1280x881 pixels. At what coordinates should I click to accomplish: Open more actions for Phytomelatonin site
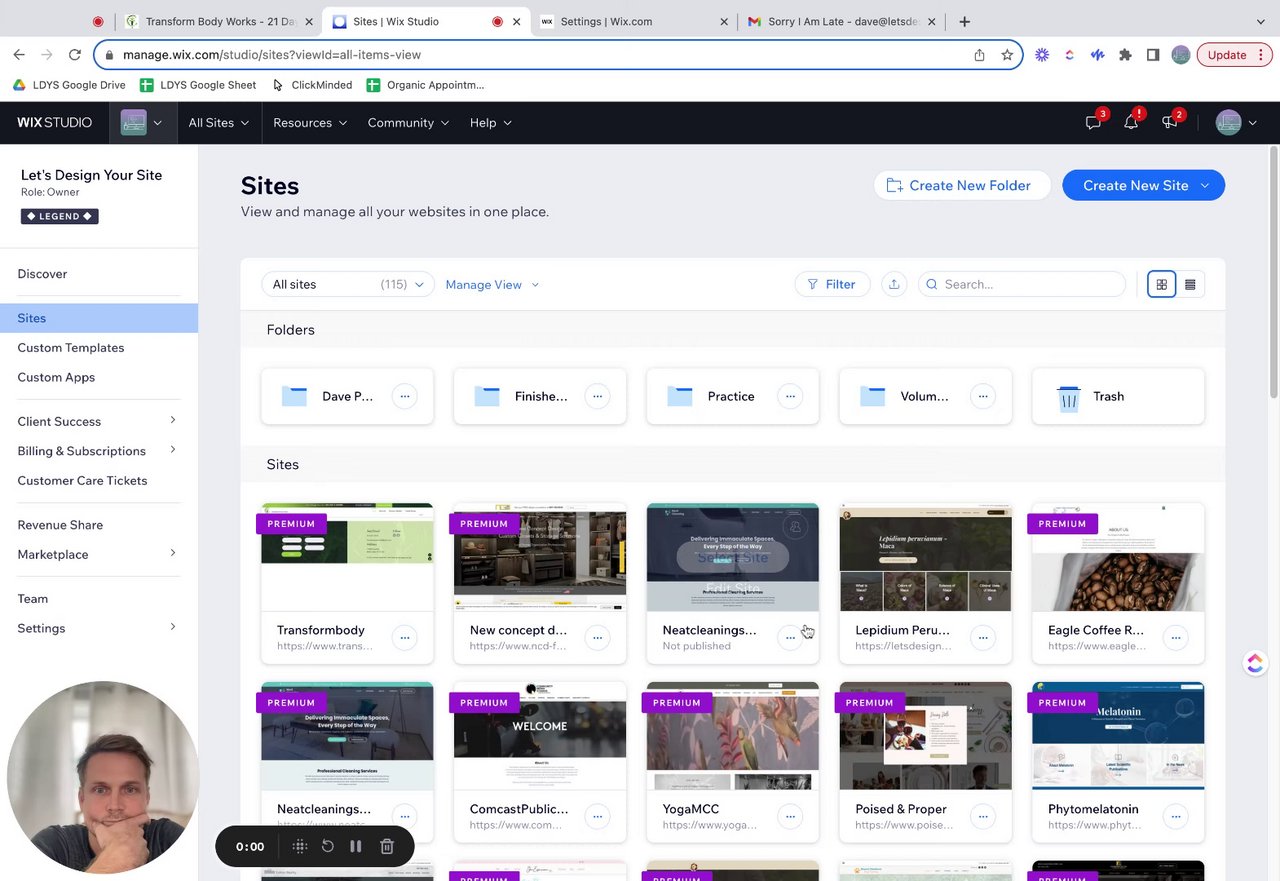click(x=1176, y=816)
